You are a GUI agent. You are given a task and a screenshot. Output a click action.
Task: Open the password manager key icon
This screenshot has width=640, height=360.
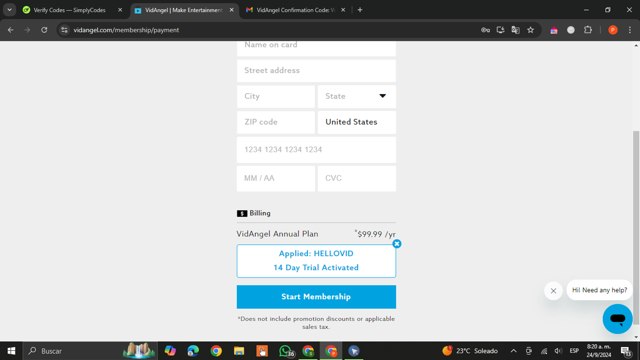coord(485,30)
